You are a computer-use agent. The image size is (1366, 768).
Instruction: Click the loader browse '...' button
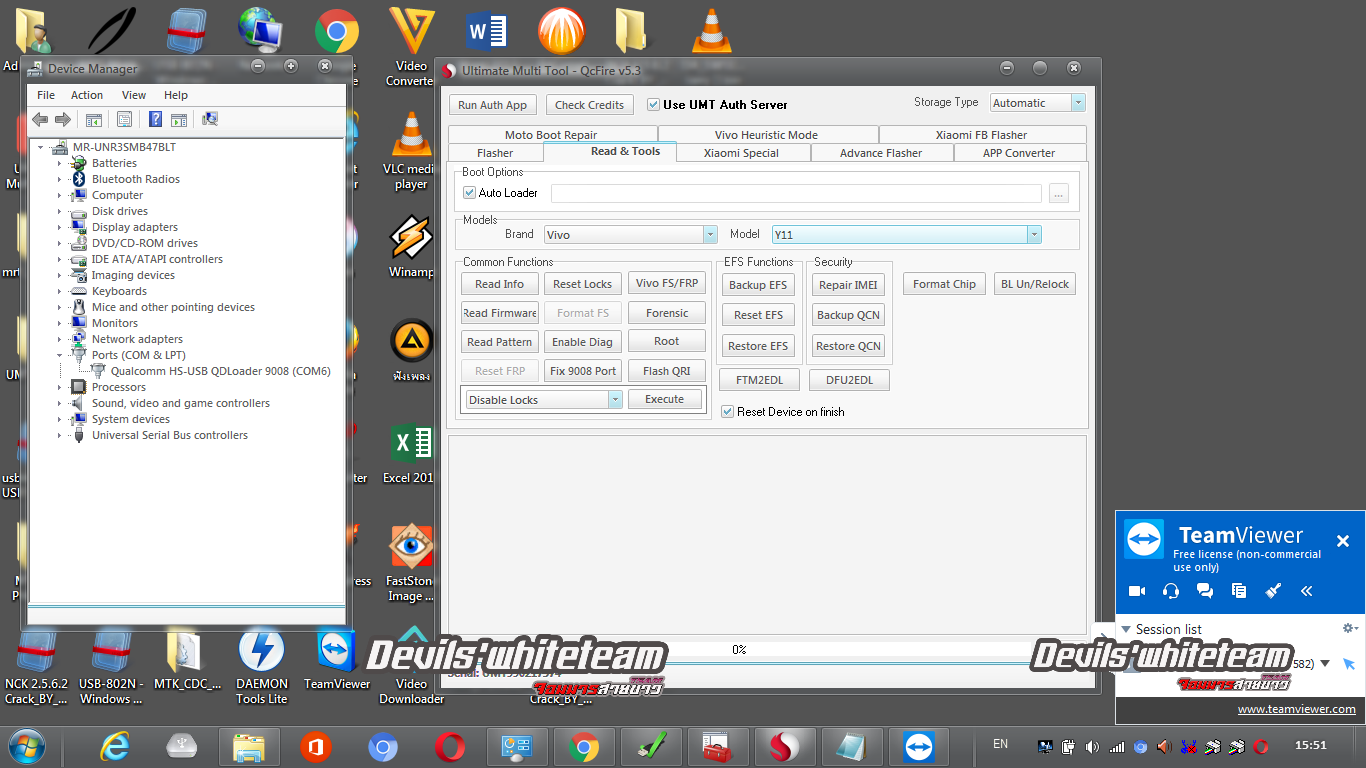(x=1059, y=193)
